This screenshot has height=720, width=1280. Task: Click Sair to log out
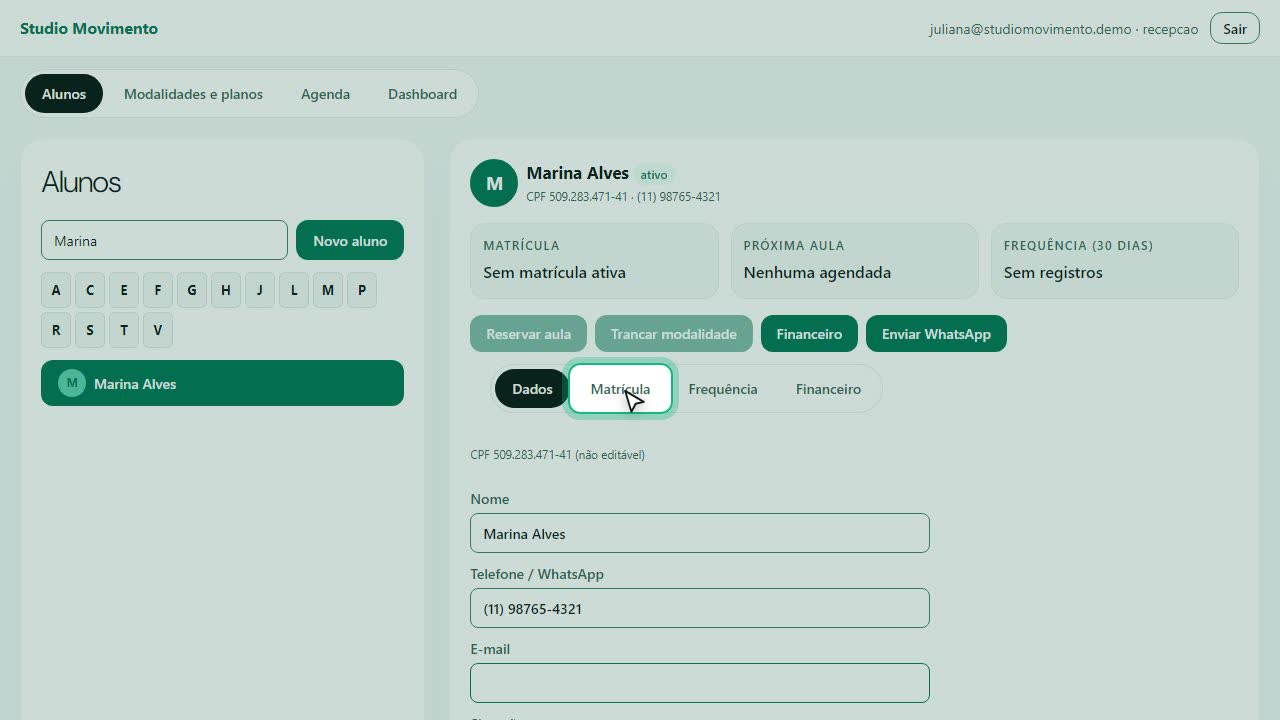(1234, 28)
